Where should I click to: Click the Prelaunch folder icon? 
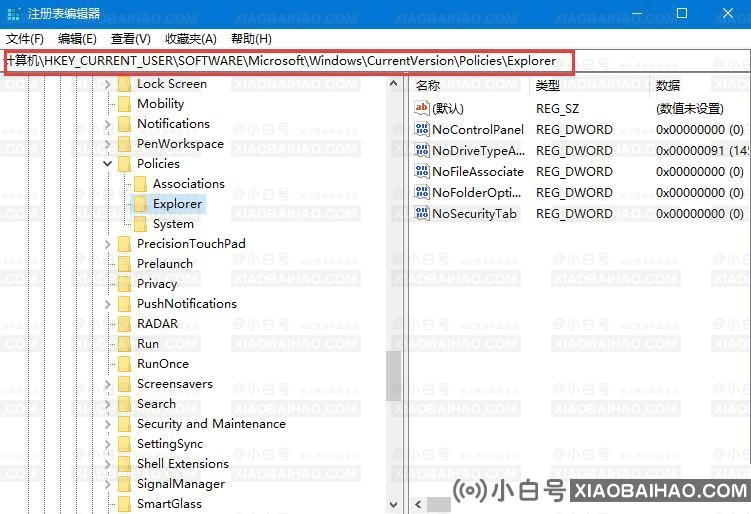point(125,264)
